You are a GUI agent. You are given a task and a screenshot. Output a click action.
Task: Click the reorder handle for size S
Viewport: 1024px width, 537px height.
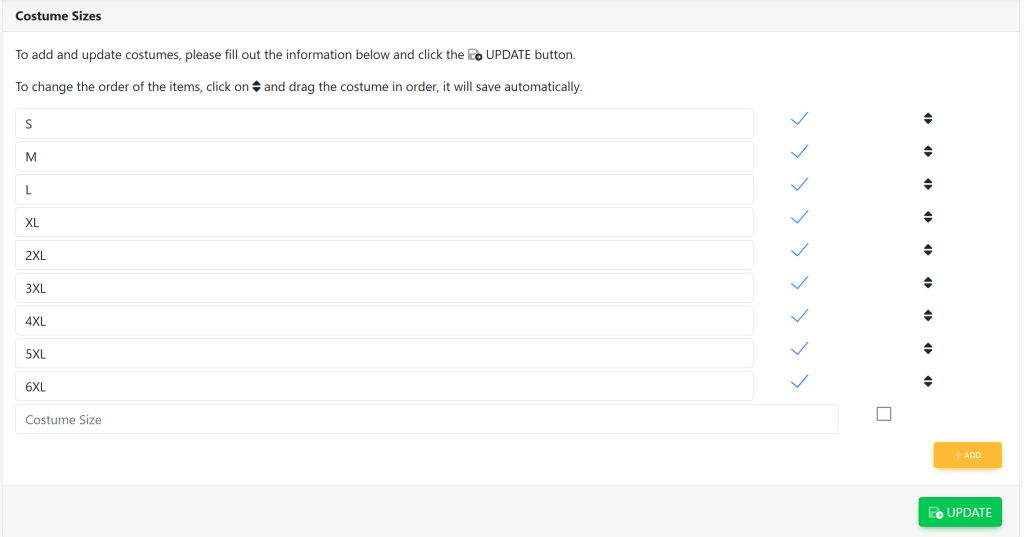(928, 119)
